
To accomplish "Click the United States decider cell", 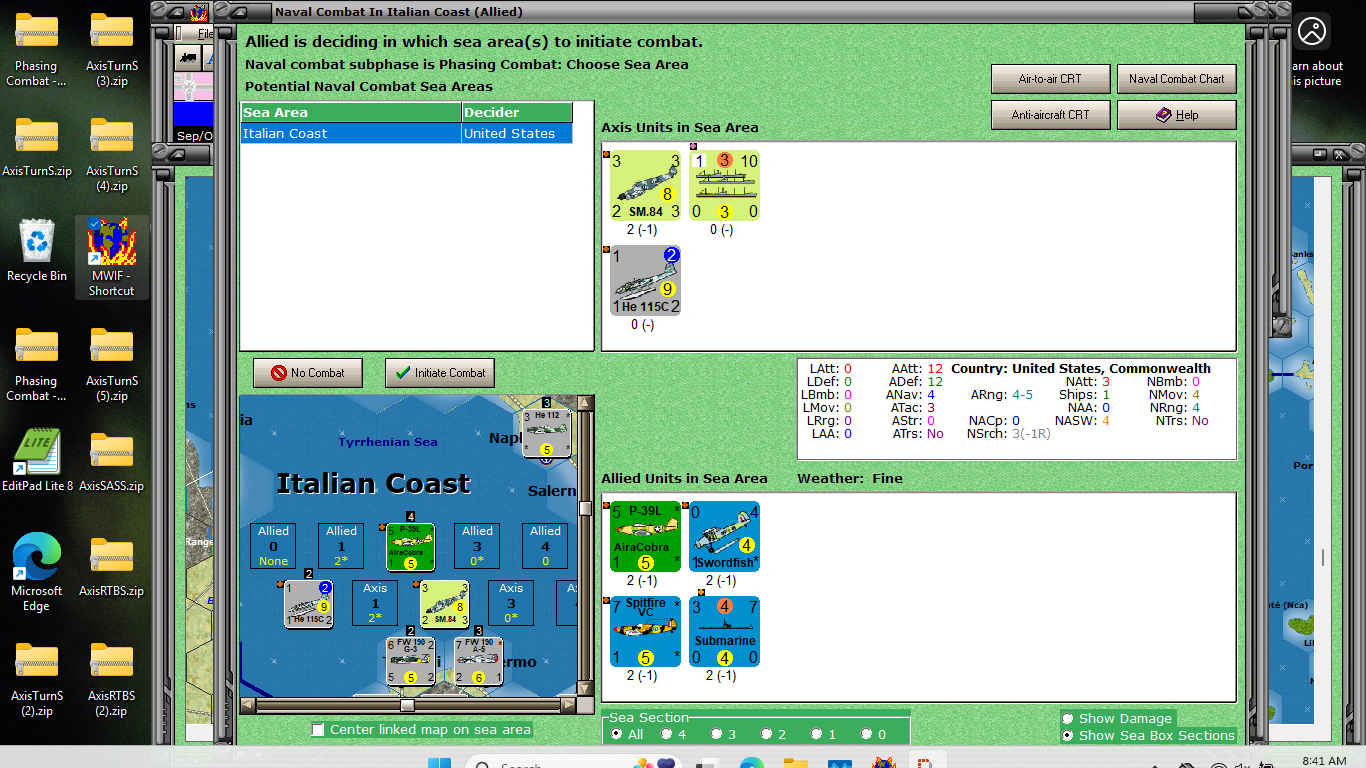I will (517, 134).
